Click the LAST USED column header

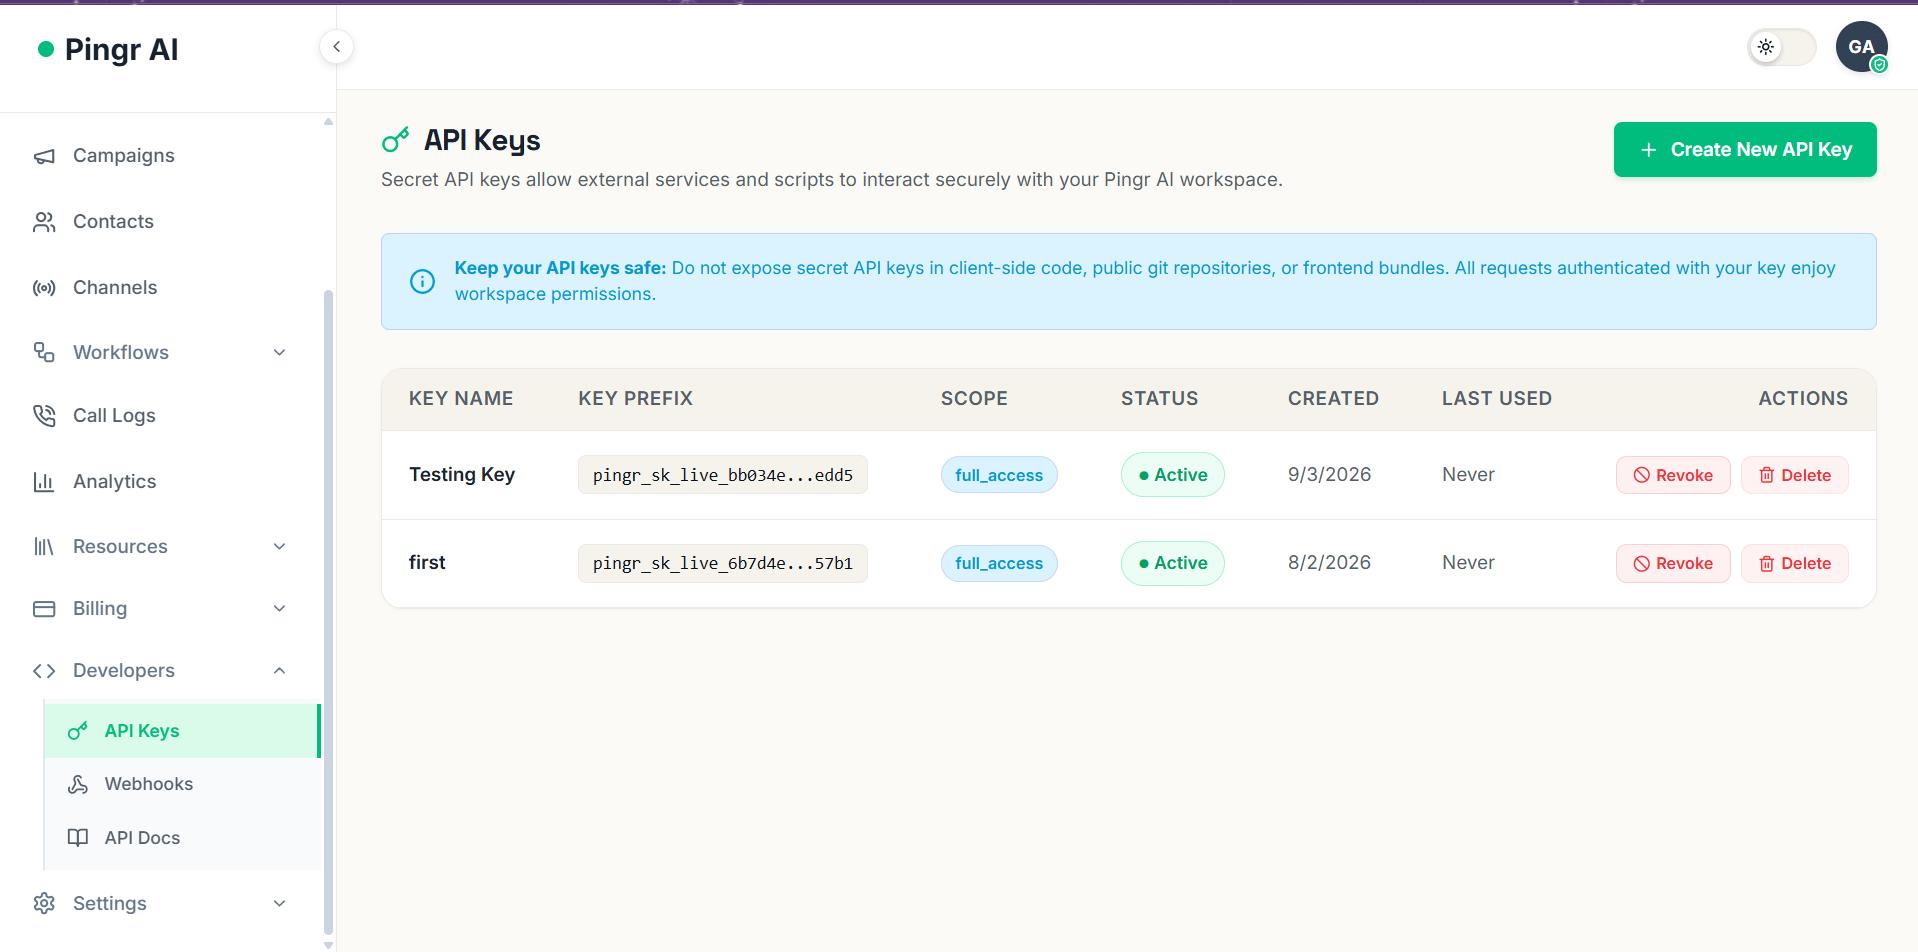(1497, 399)
